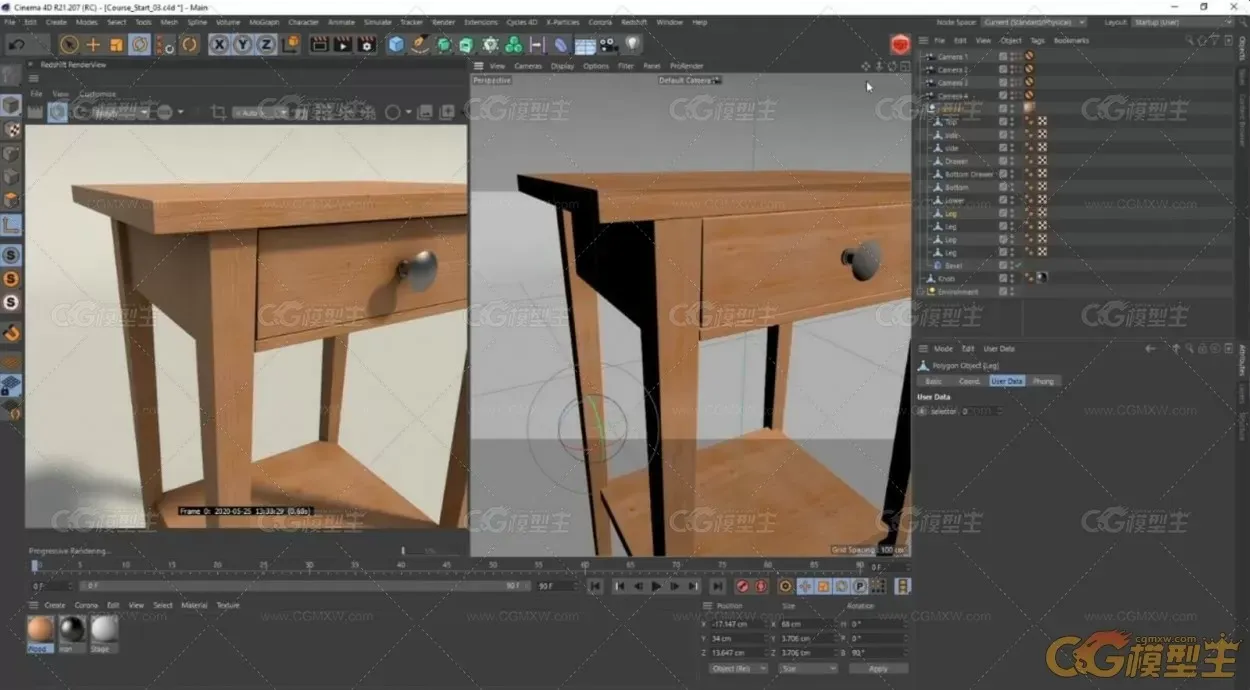This screenshot has width=1250, height=690.
Task: Select the Live Selection tool
Action: pos(69,44)
